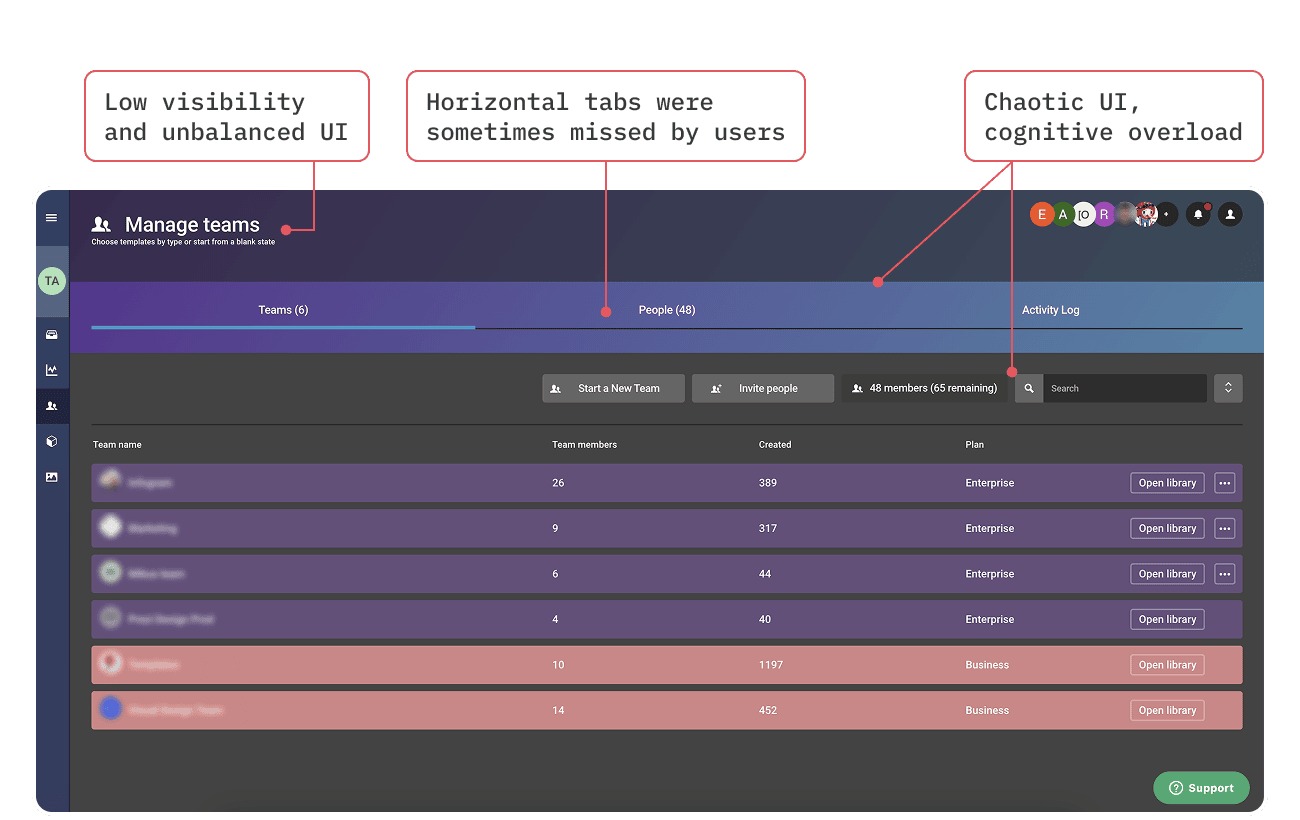
Task: Click the Team name column header
Action: coord(117,445)
